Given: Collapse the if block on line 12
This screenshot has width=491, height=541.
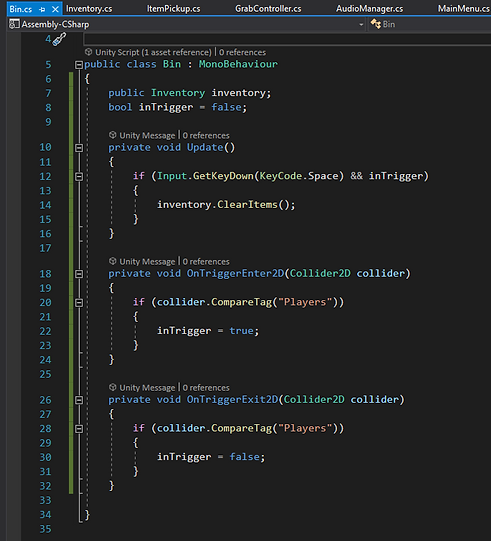Looking at the screenshot, I should click(x=79, y=177).
